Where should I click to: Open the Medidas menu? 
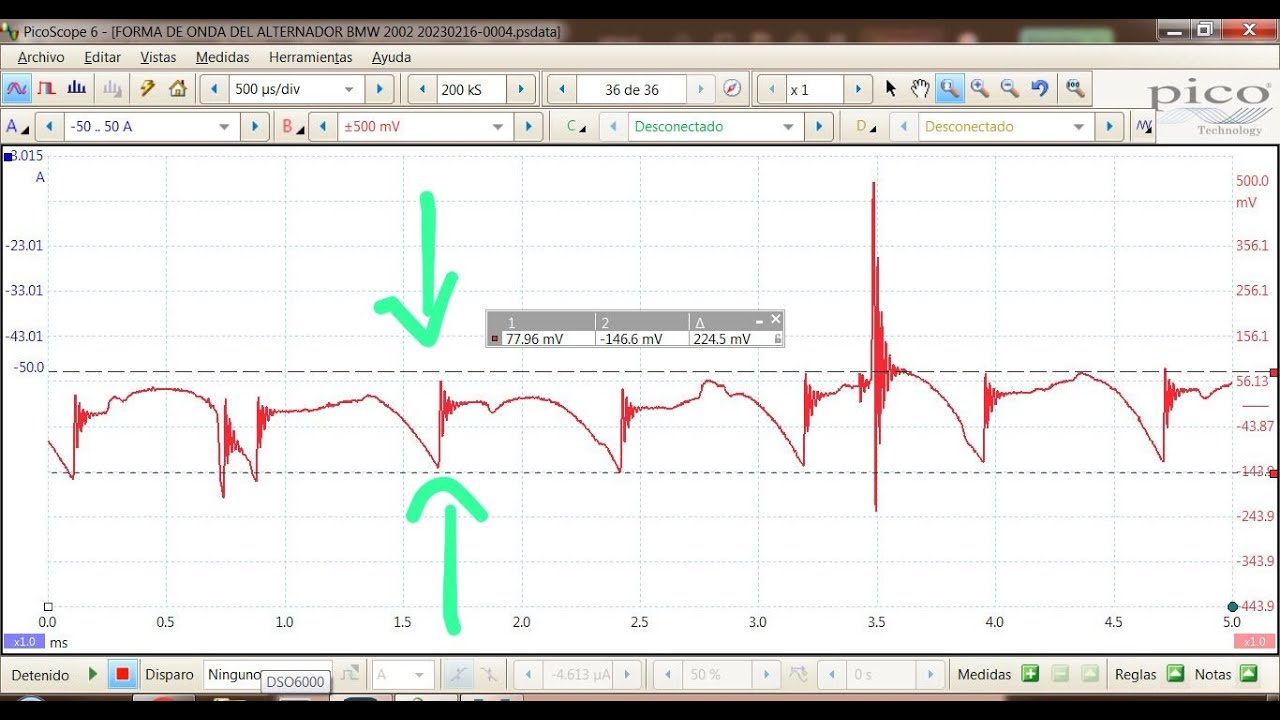click(x=223, y=58)
